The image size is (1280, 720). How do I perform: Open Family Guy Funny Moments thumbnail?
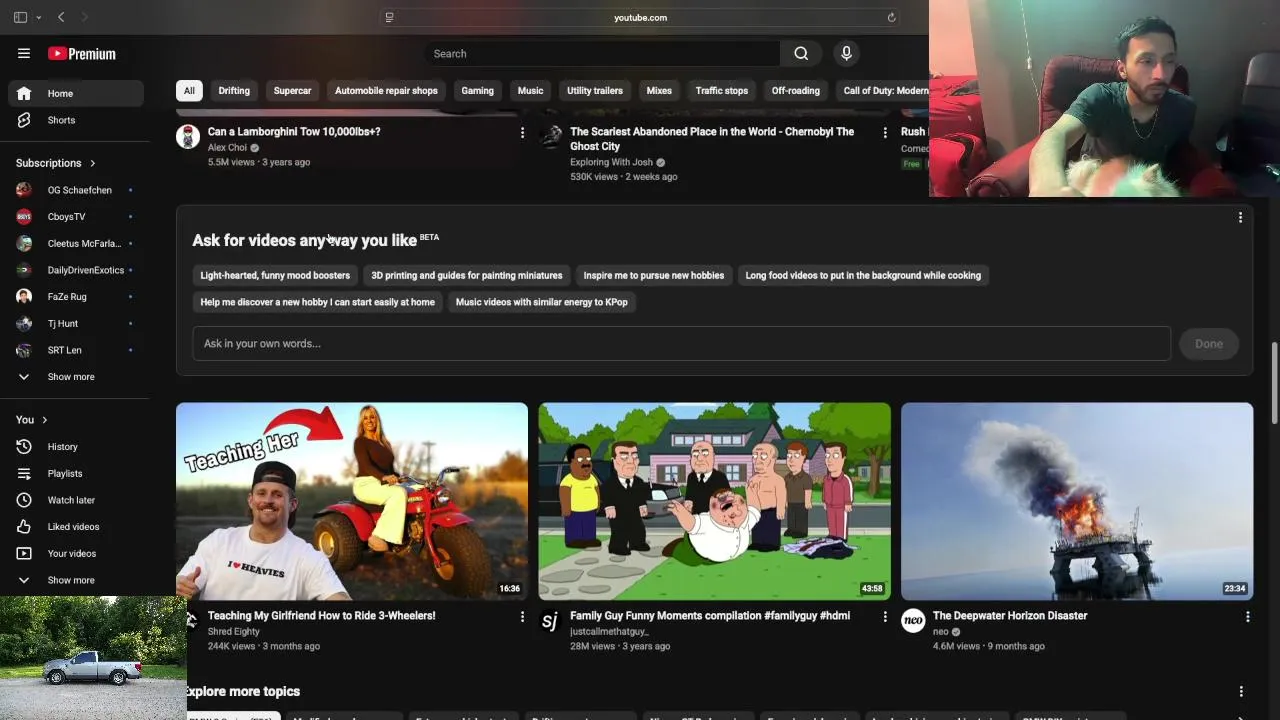coord(714,501)
